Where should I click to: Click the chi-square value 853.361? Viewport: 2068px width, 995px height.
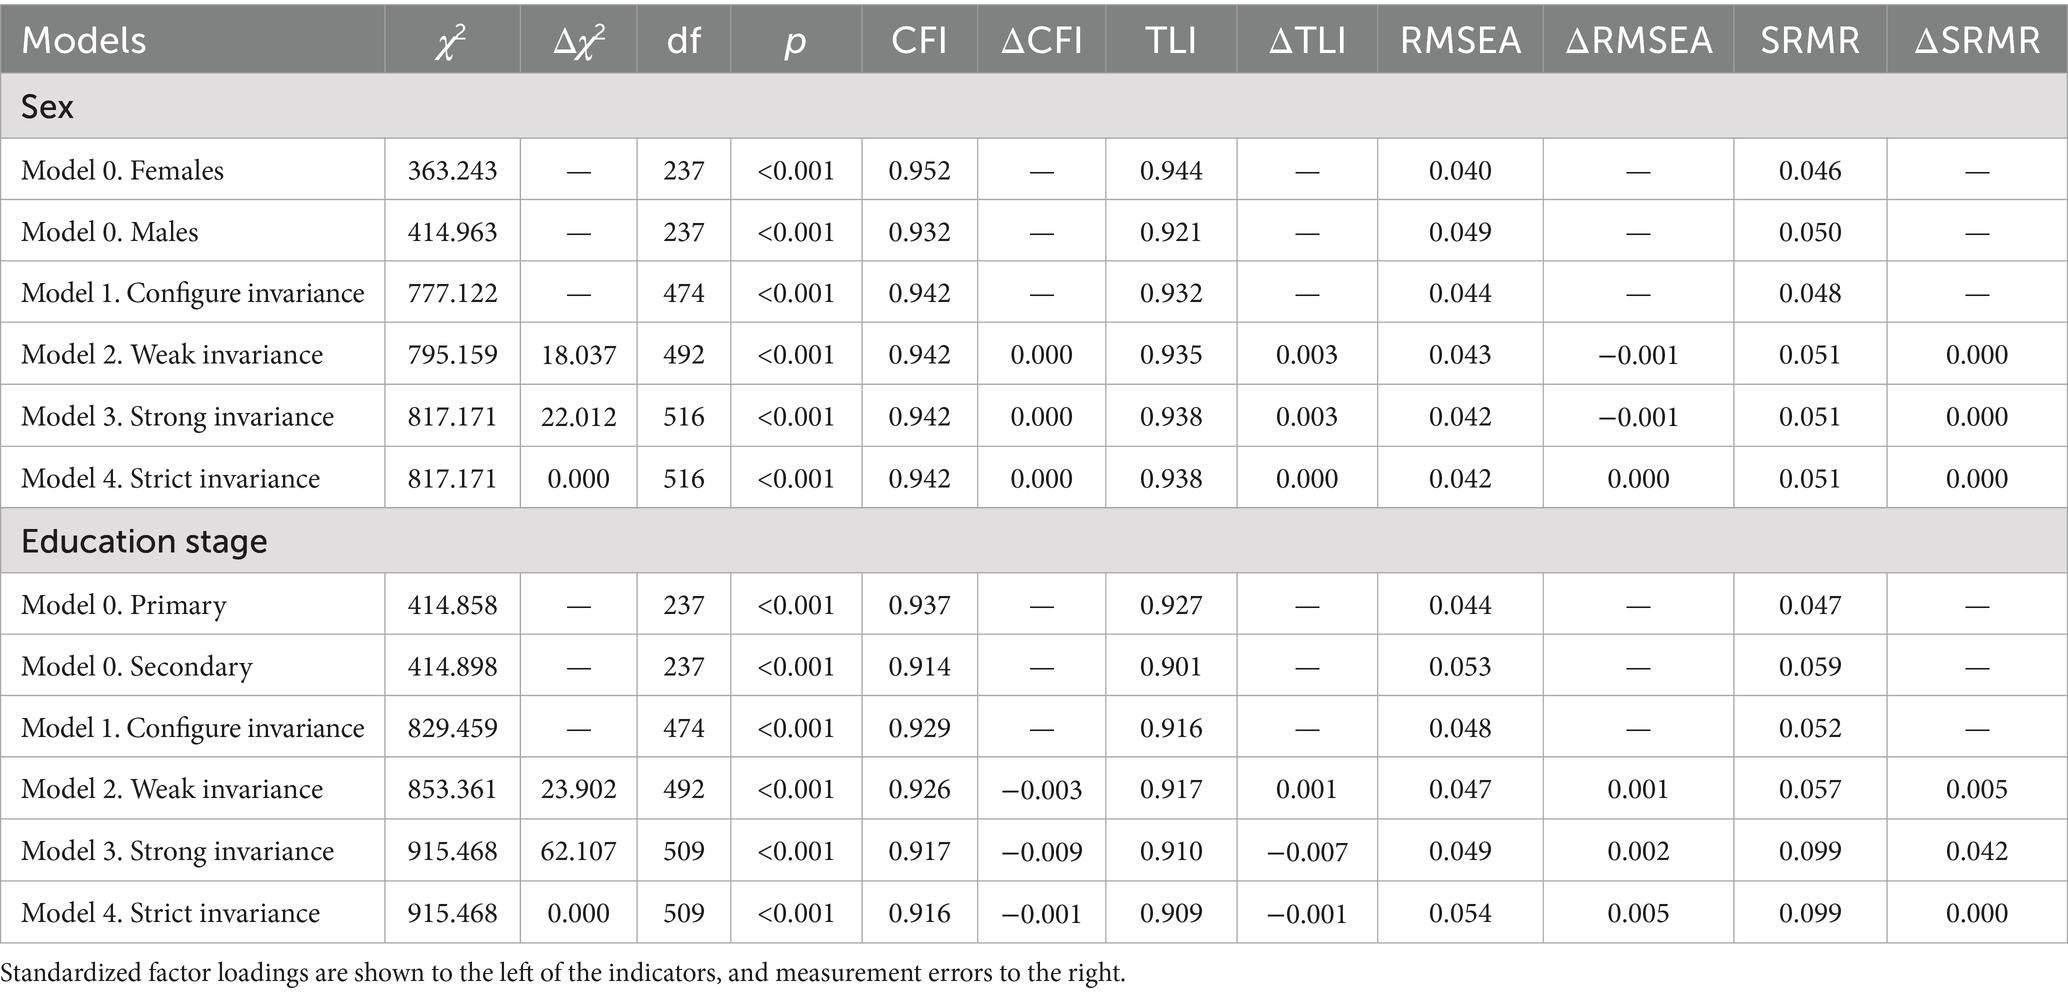452,789
